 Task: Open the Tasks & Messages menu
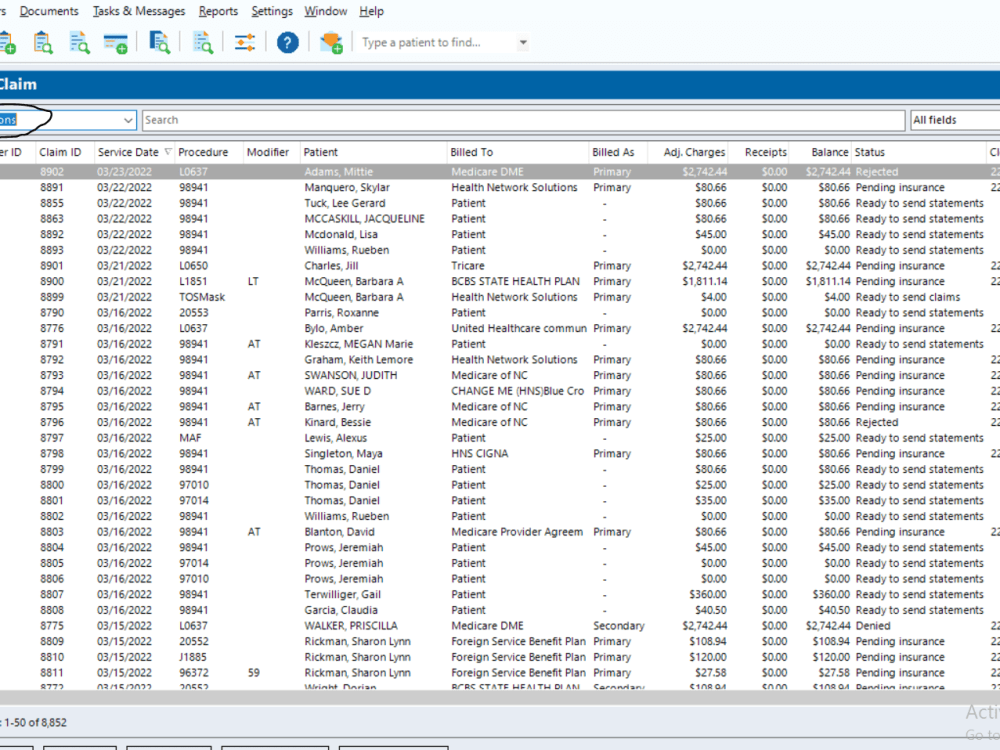tap(139, 11)
